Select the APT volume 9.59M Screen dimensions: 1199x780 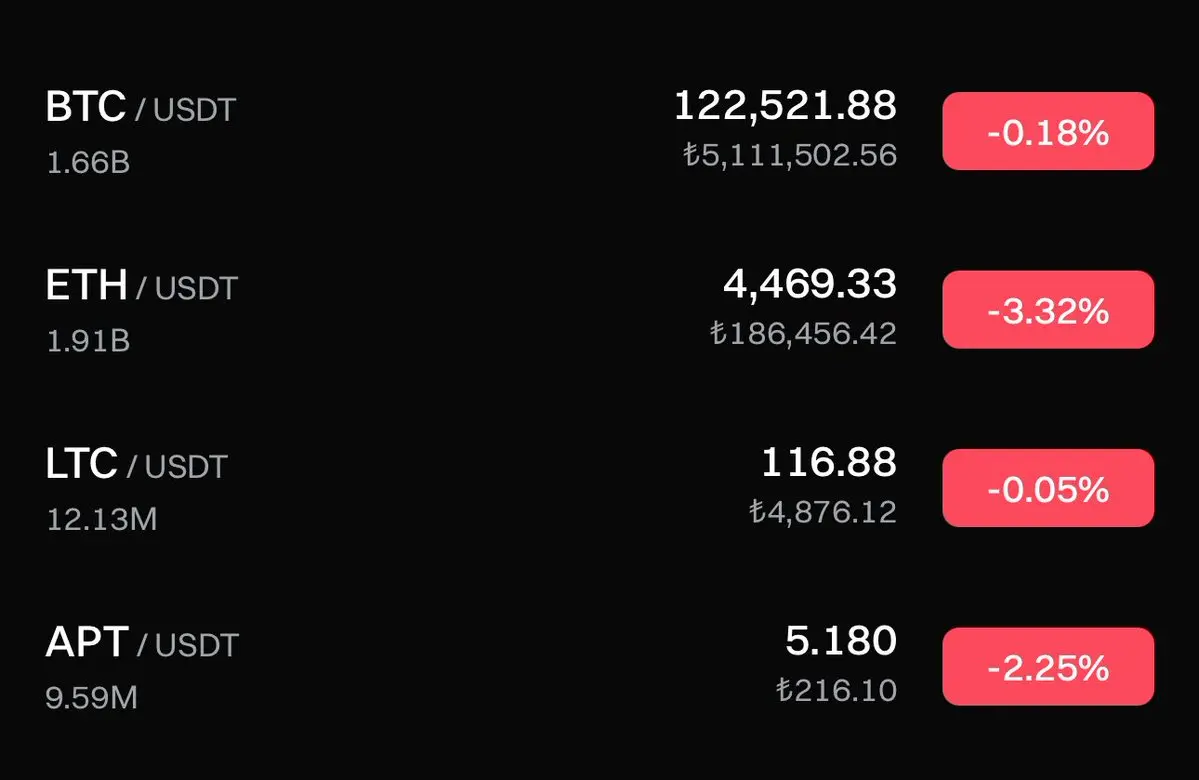92,697
